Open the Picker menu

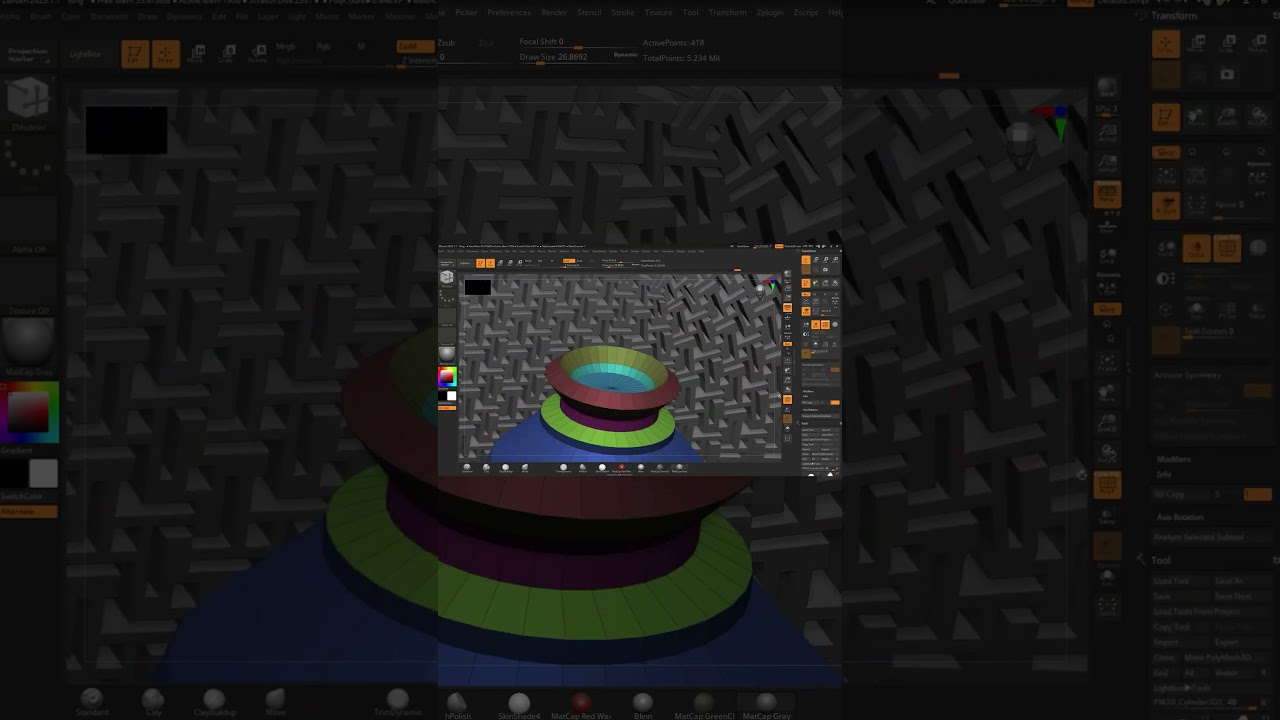pyautogui.click(x=466, y=12)
